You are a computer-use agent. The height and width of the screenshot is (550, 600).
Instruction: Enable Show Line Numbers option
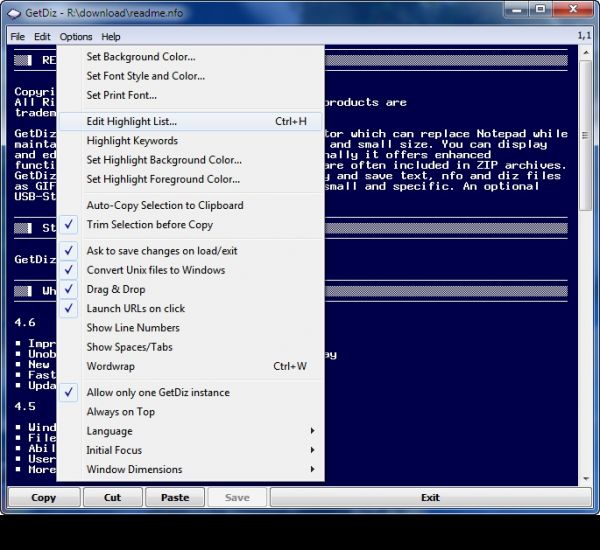click(133, 328)
